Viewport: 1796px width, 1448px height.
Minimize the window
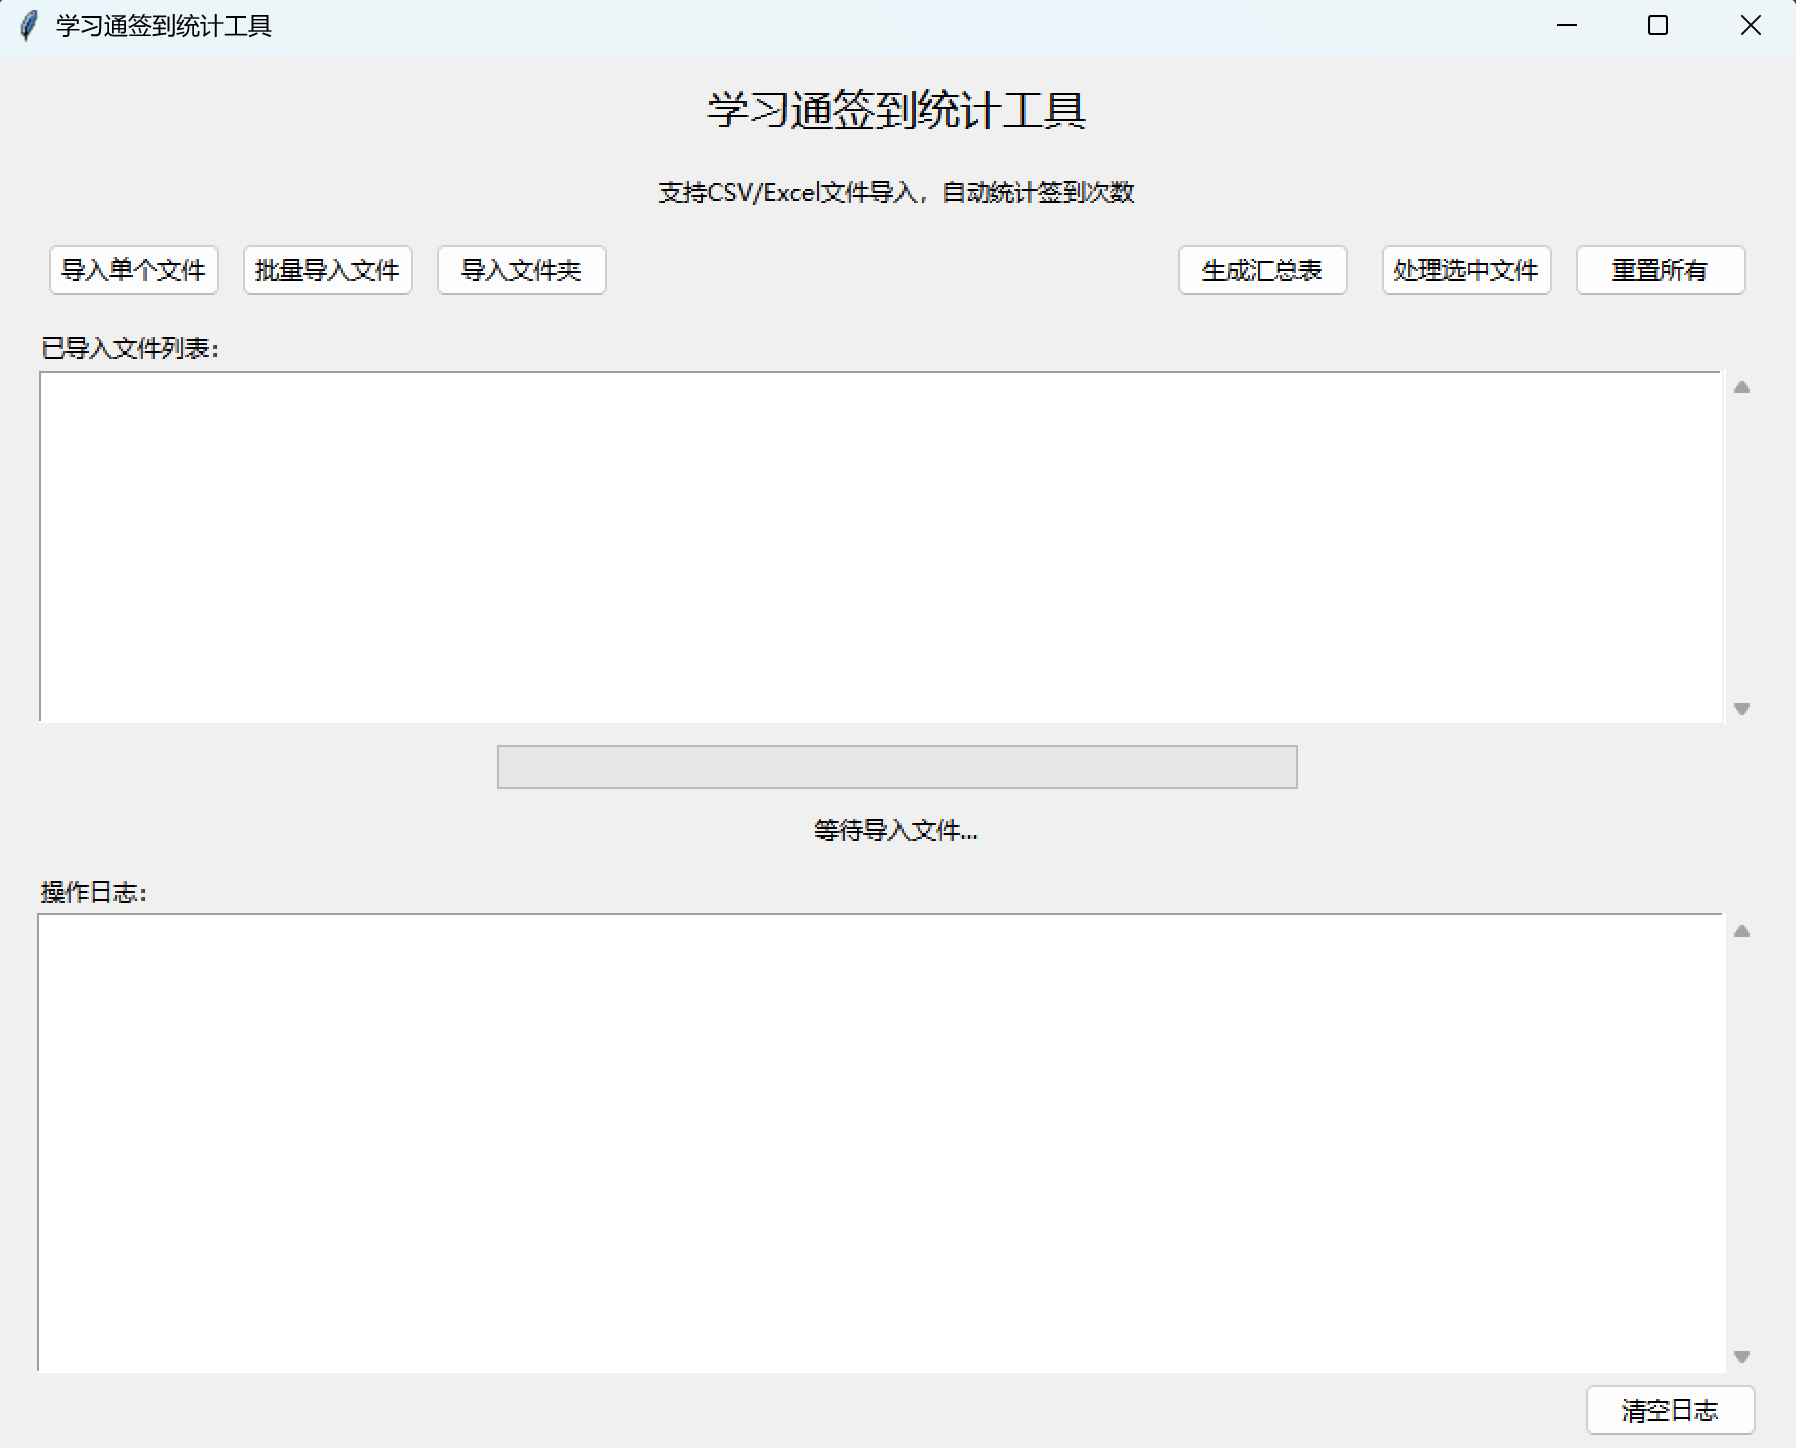pyautogui.click(x=1567, y=26)
